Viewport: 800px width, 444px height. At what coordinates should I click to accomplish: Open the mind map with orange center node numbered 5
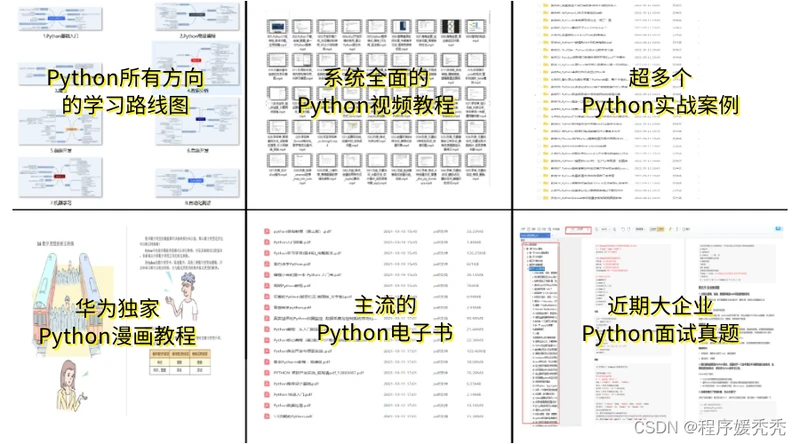[60, 128]
